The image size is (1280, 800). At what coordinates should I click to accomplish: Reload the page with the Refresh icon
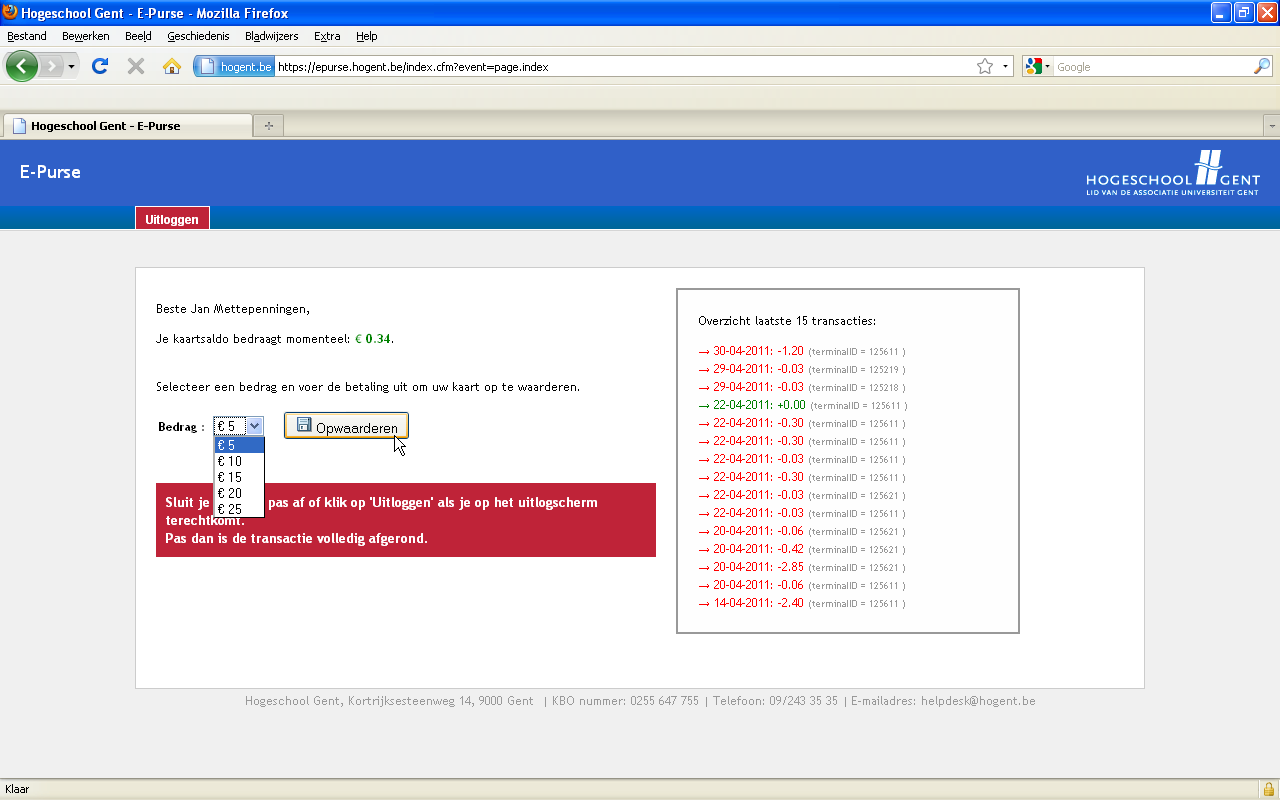100,67
